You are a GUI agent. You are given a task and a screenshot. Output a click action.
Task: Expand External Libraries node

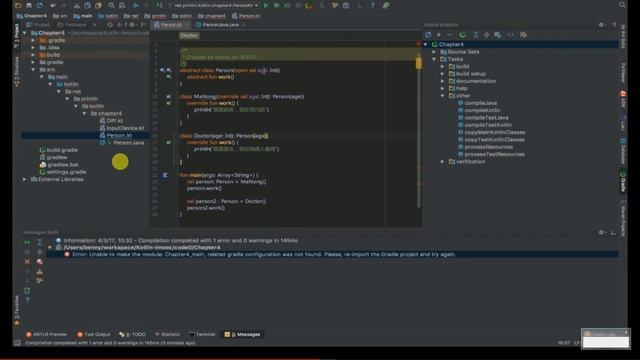25,179
